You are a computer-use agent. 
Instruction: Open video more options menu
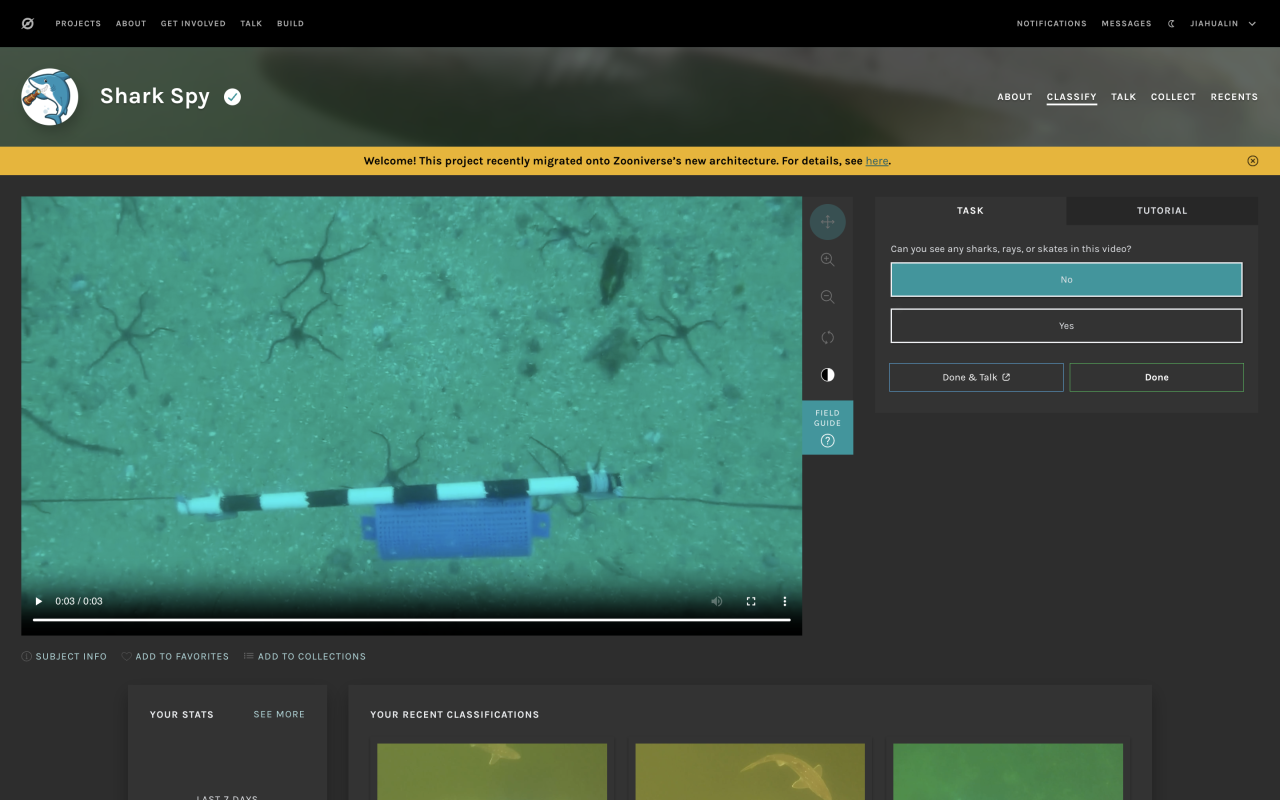[785, 601]
